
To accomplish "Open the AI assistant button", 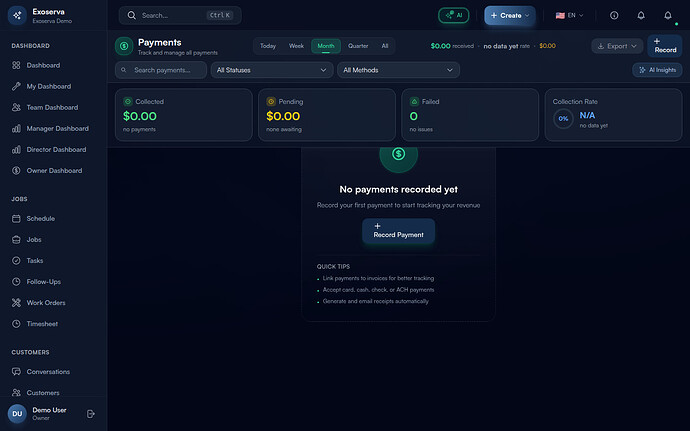I will (x=454, y=15).
